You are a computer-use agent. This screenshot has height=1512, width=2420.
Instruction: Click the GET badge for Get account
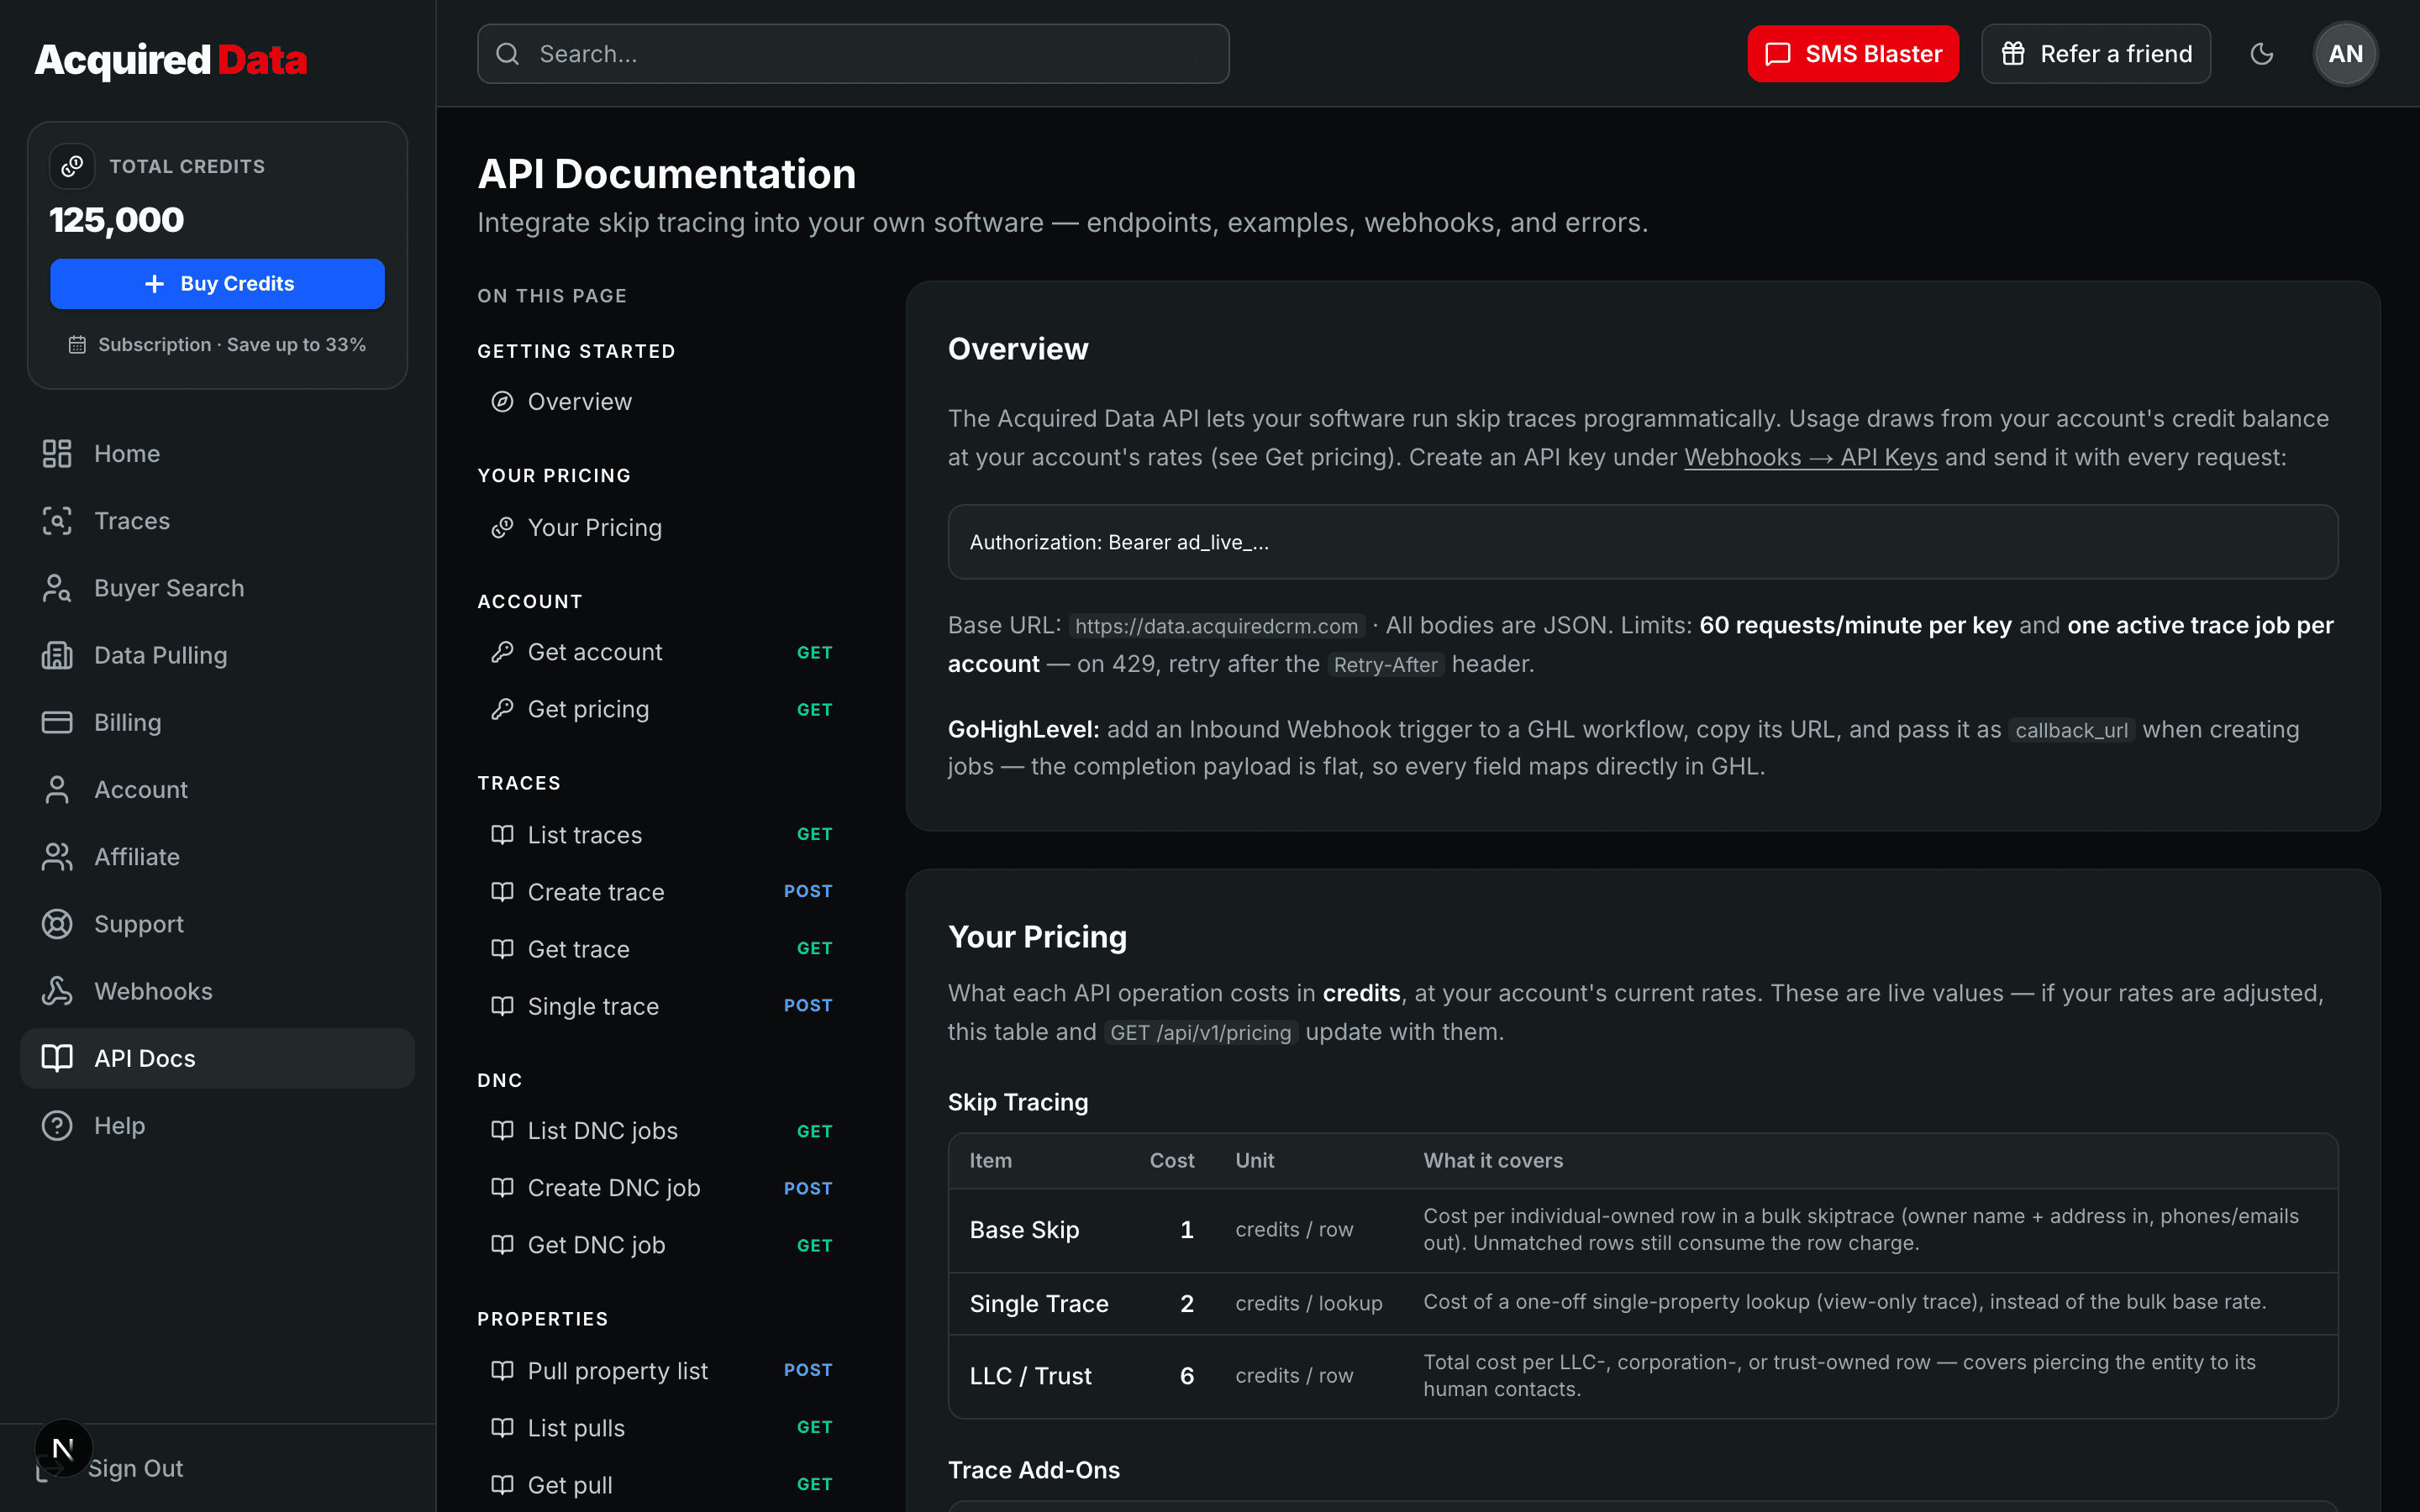tap(814, 653)
